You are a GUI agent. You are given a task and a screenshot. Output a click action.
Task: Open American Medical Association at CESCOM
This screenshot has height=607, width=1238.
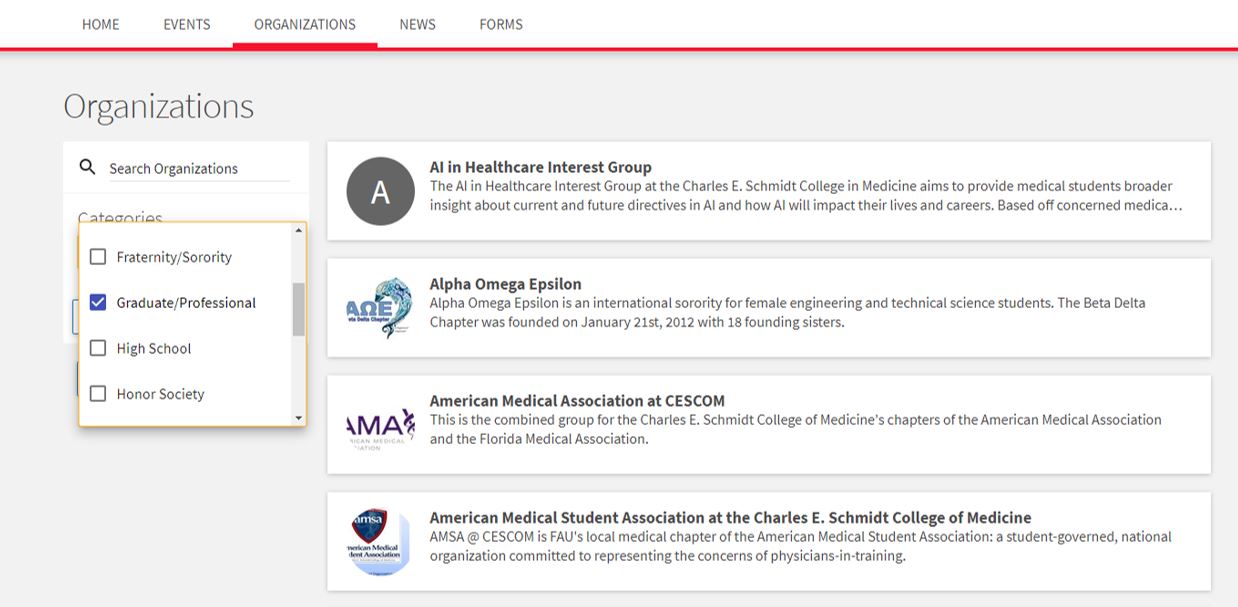point(577,401)
